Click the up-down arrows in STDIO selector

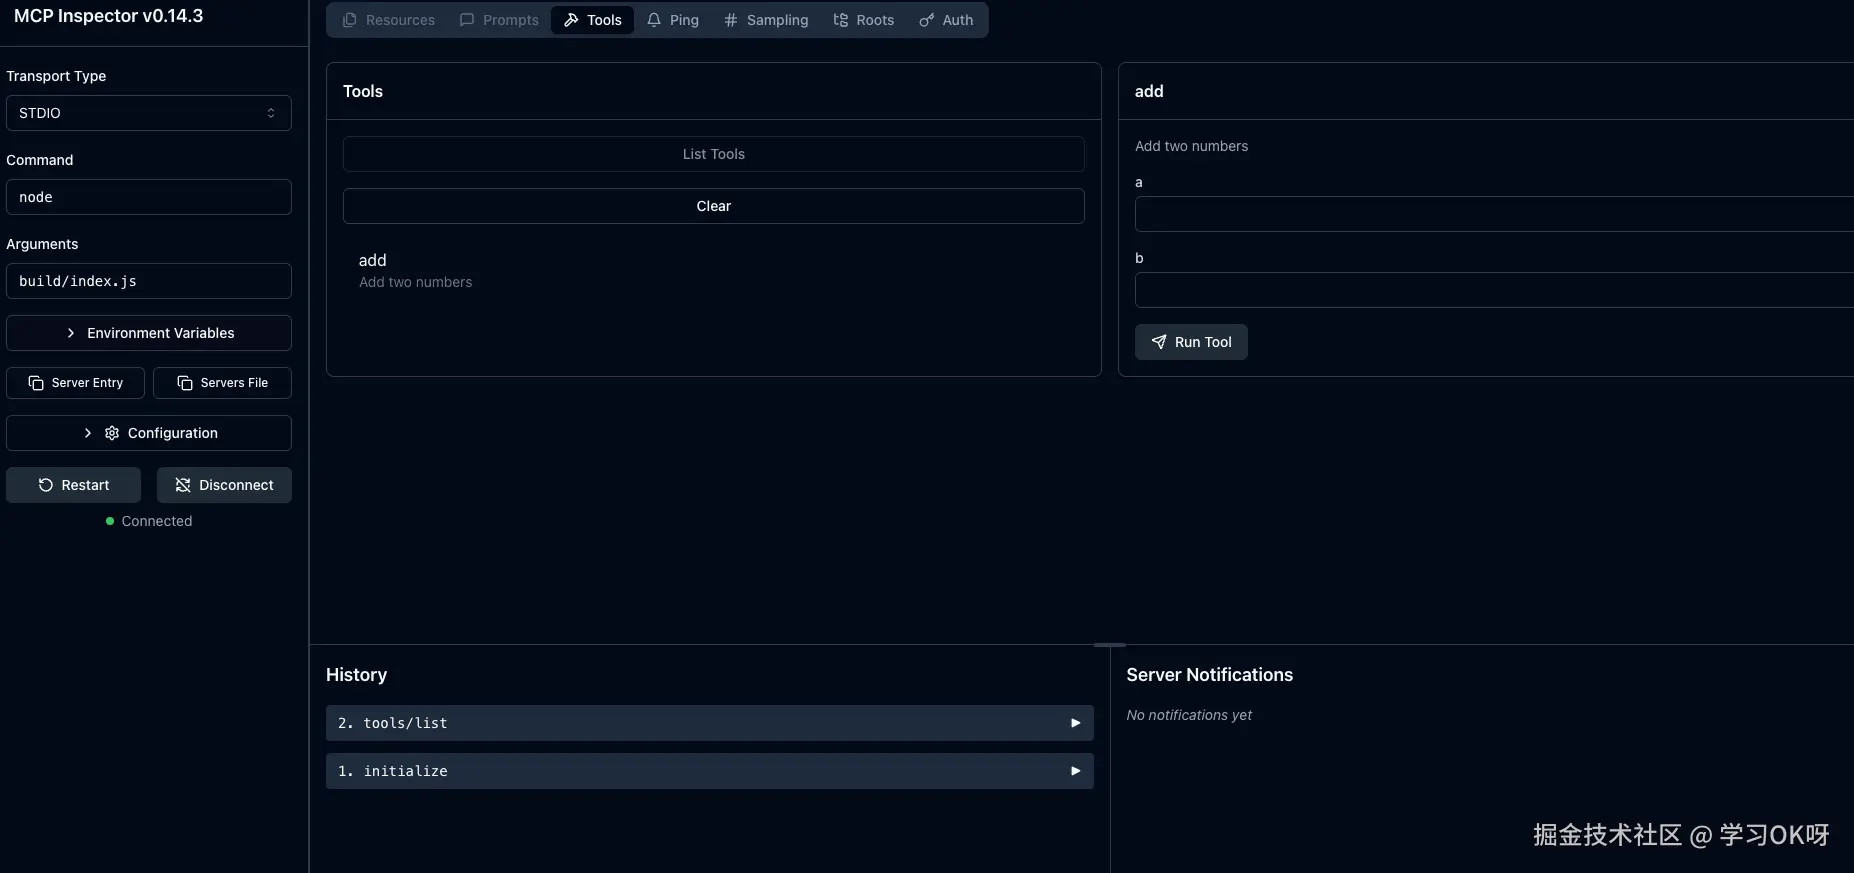(x=271, y=113)
